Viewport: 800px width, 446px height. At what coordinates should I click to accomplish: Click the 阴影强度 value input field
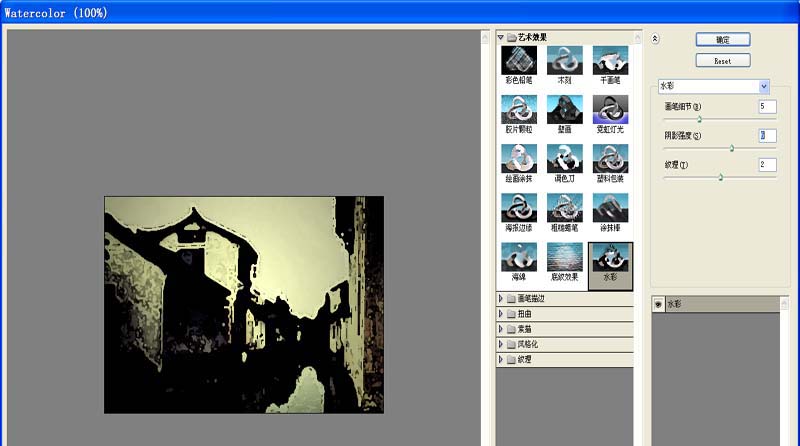(x=767, y=136)
